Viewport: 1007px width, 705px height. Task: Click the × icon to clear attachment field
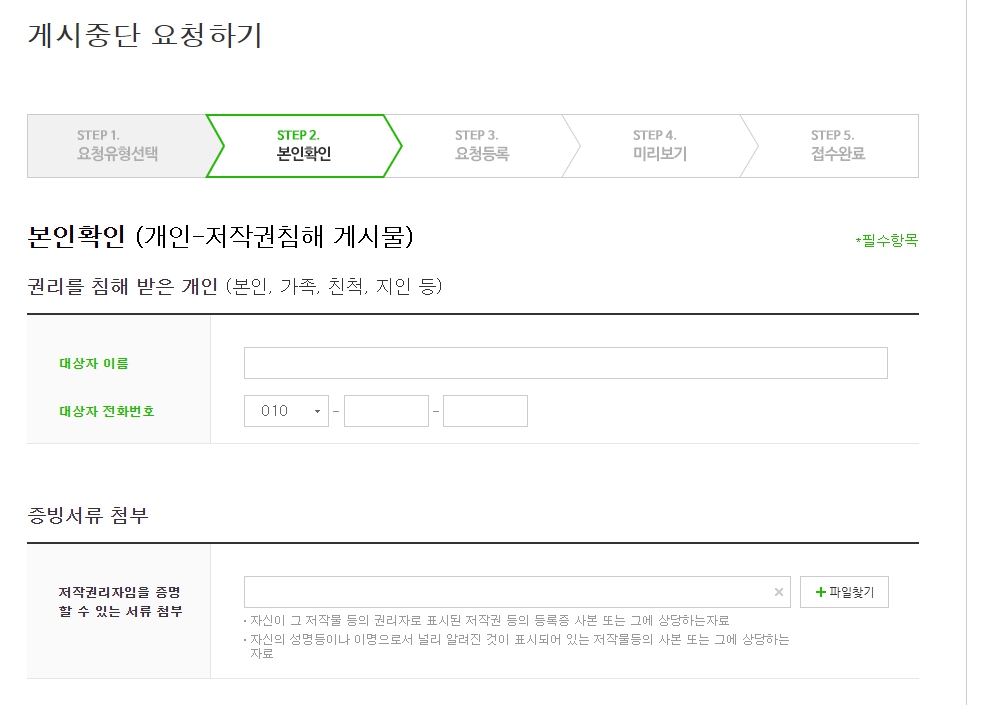tap(779, 592)
